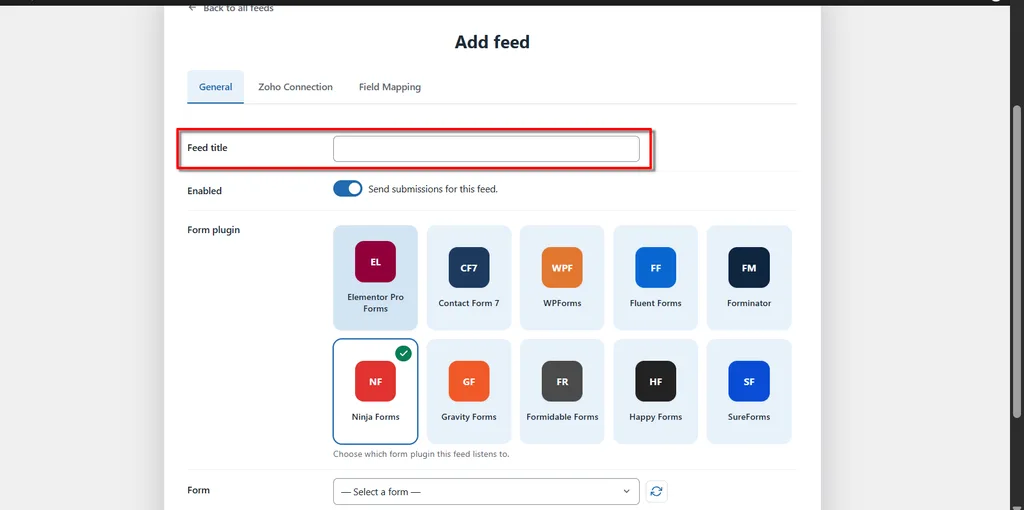Click the green checkmark on Ninja Forms
1024x510 pixels.
404,353
